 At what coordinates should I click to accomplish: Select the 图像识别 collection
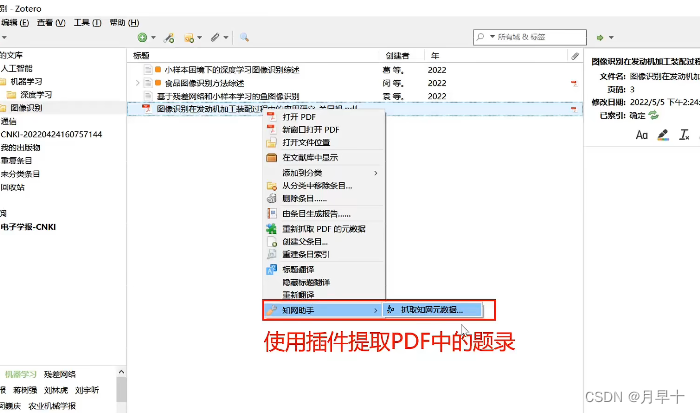(26, 108)
